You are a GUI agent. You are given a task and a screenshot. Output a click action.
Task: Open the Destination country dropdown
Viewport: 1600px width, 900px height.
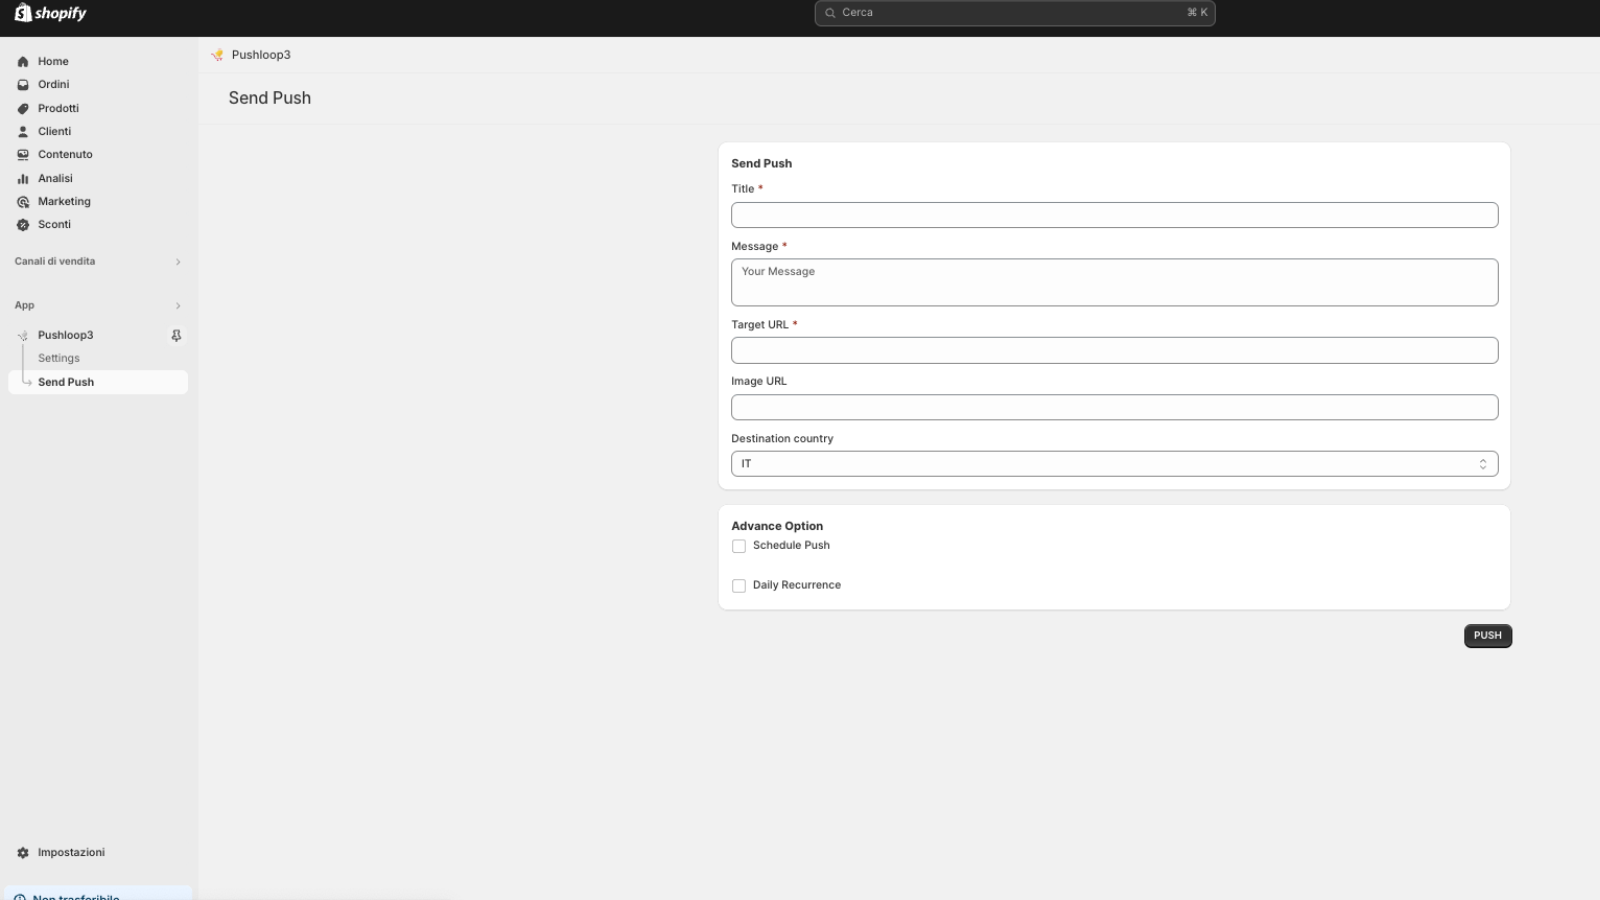pos(1114,464)
